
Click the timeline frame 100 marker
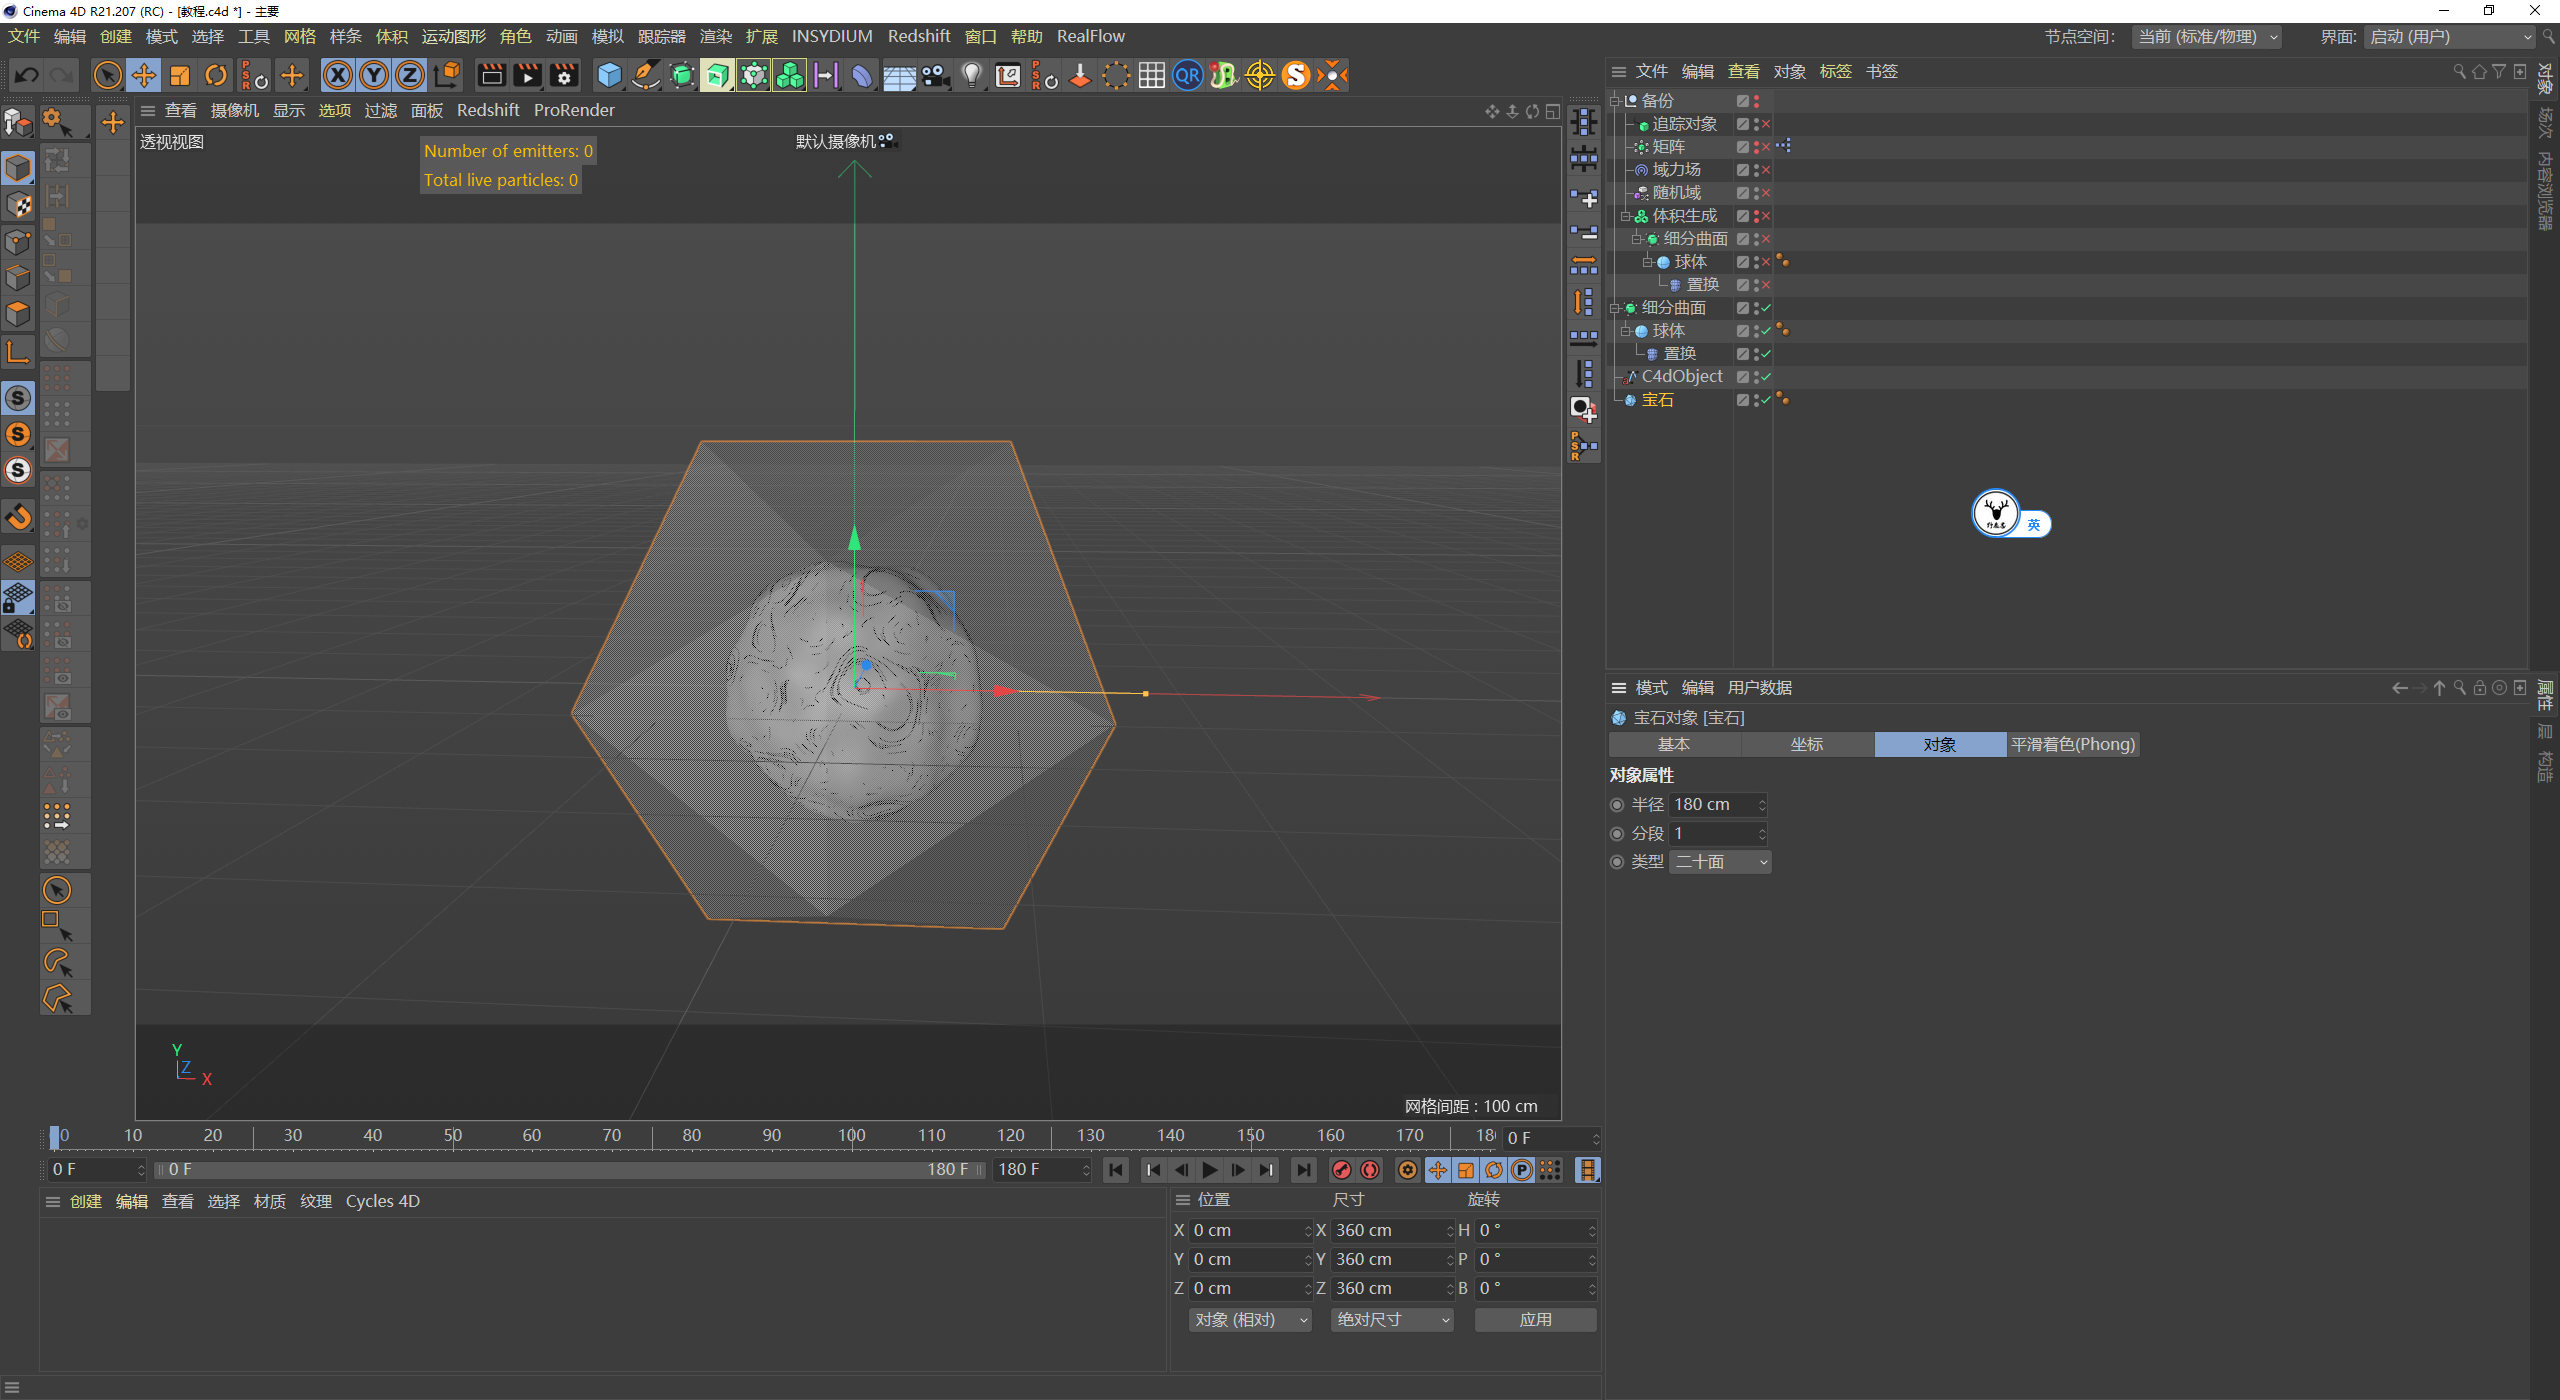point(852,1135)
